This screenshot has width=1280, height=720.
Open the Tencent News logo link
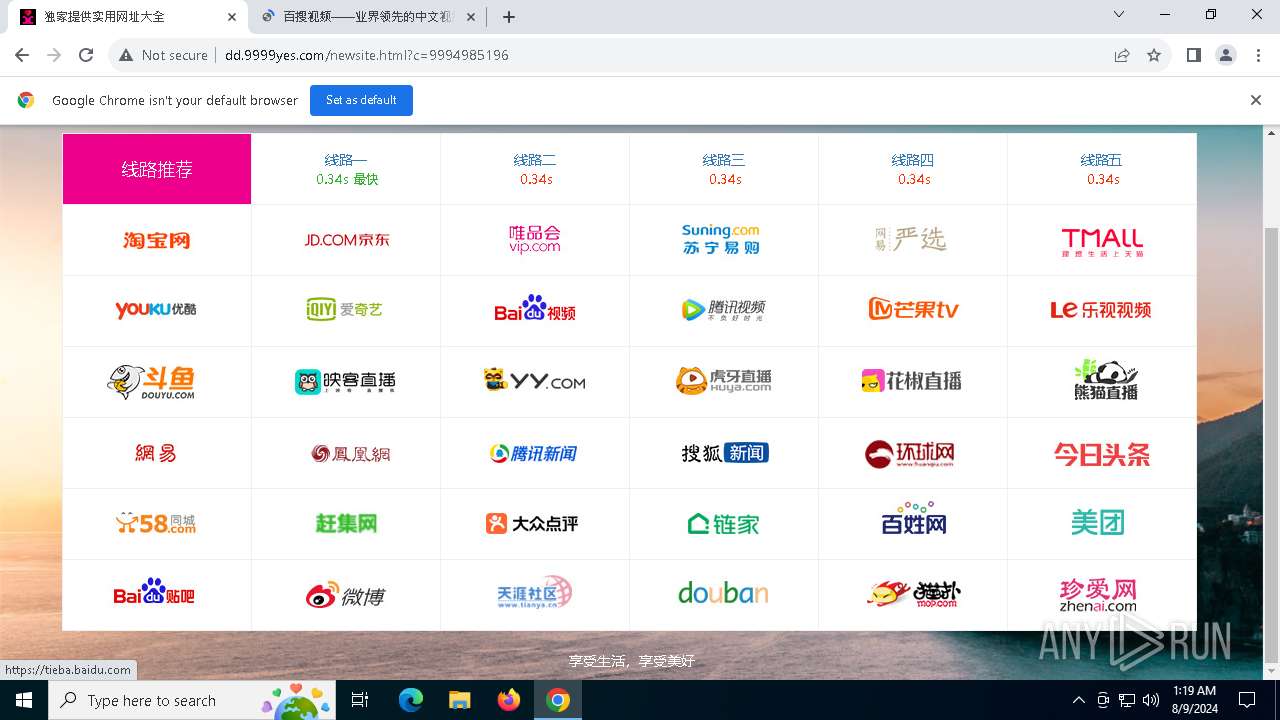534,453
